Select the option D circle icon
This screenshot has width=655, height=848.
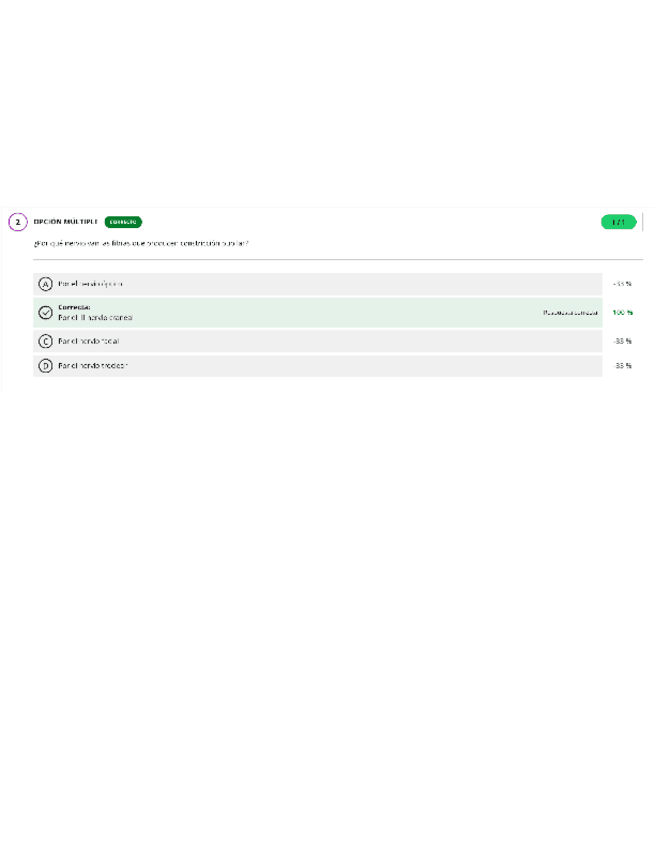tap(45, 366)
